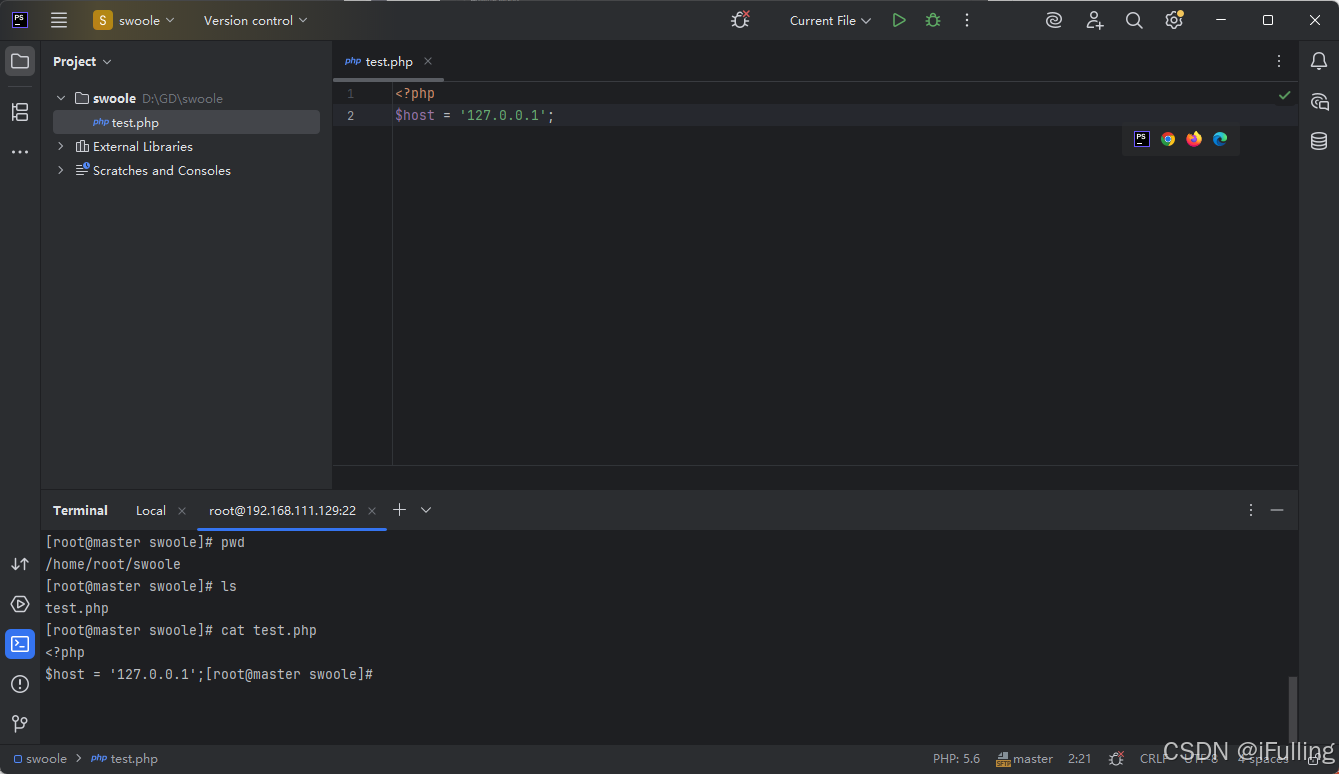Click line 2 of the code editor

(x=845, y=115)
